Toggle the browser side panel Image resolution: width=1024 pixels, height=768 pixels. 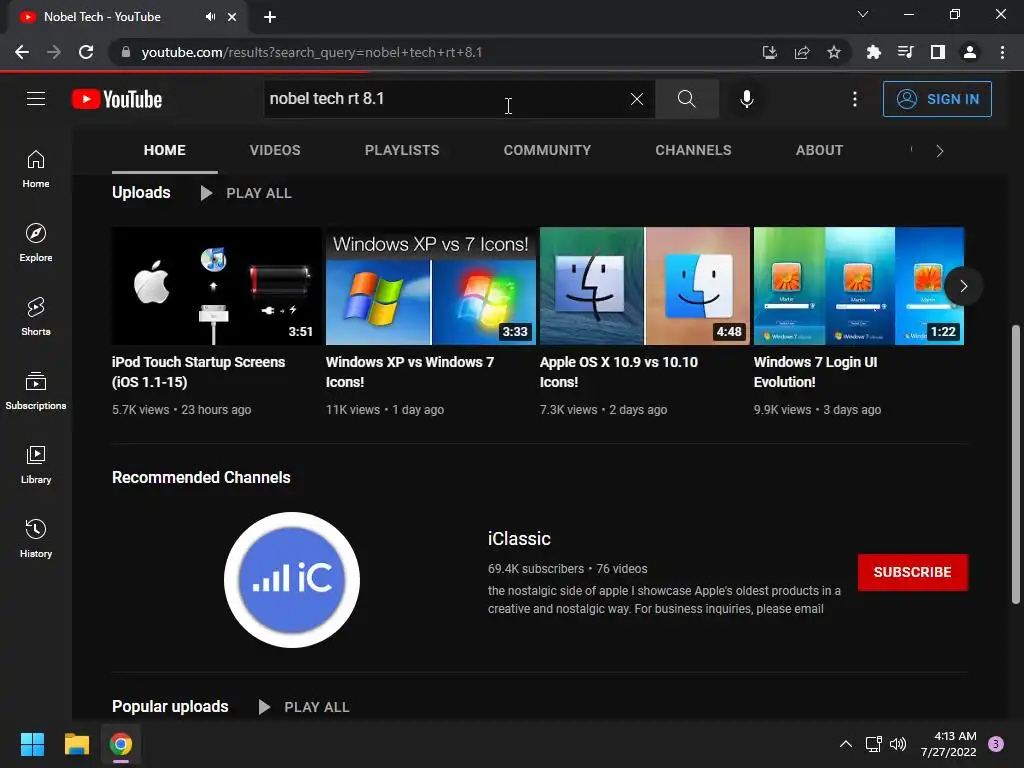[x=938, y=52]
